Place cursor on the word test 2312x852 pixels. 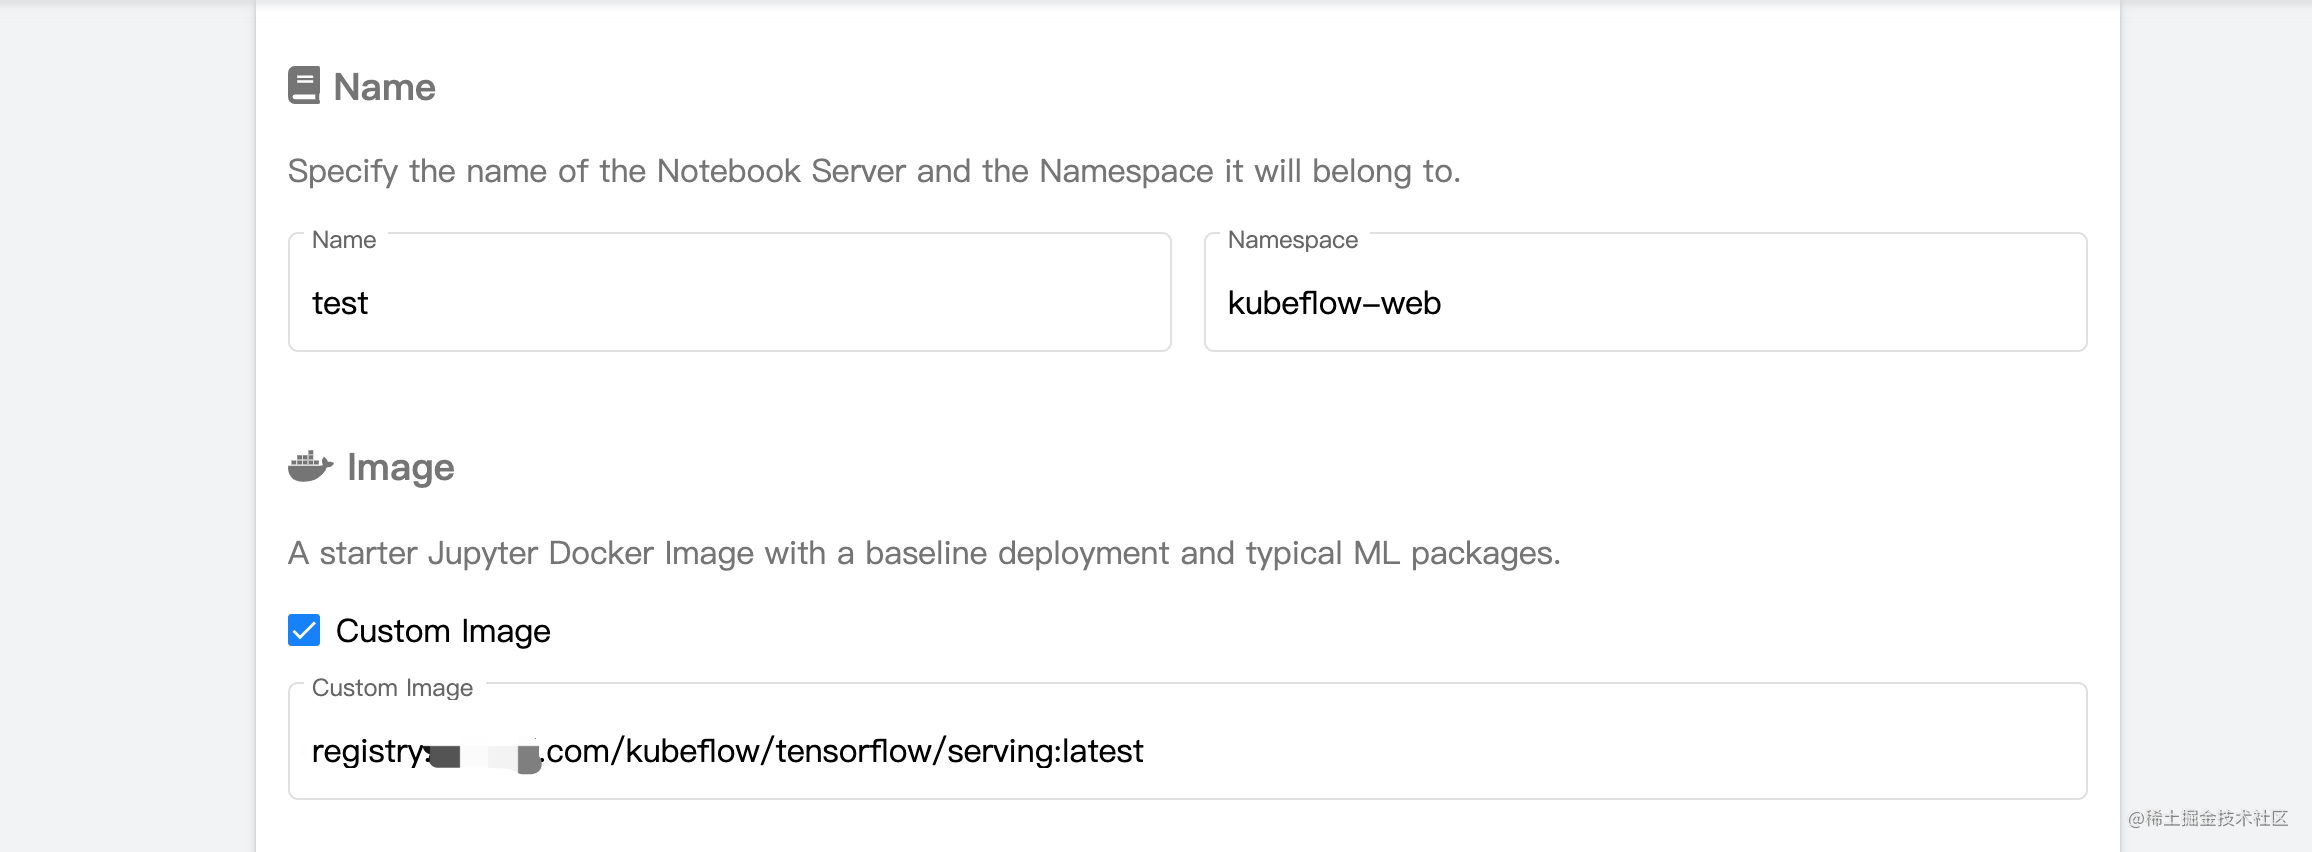click(x=340, y=303)
